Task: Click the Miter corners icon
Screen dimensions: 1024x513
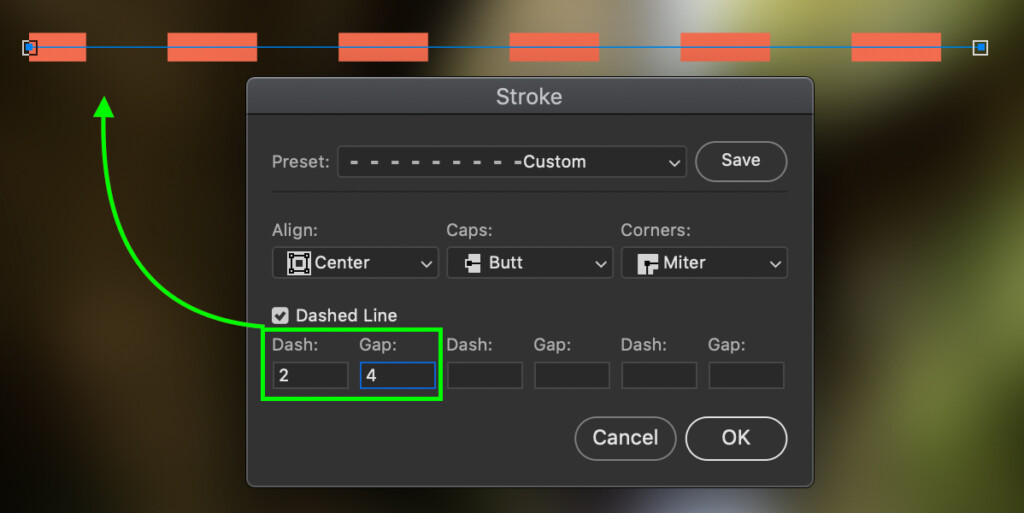Action: tap(647, 263)
